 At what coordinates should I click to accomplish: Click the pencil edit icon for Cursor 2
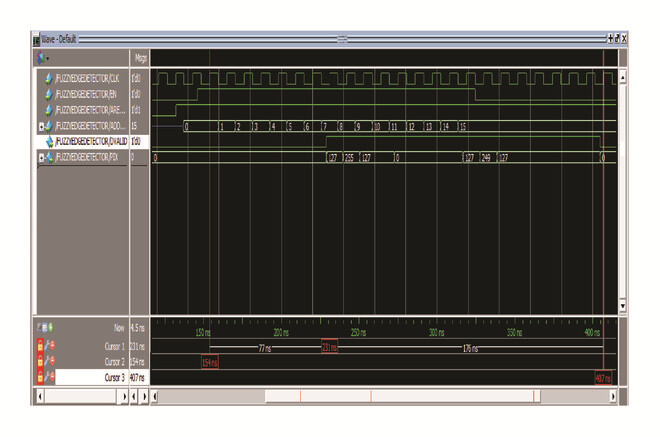pos(47,361)
